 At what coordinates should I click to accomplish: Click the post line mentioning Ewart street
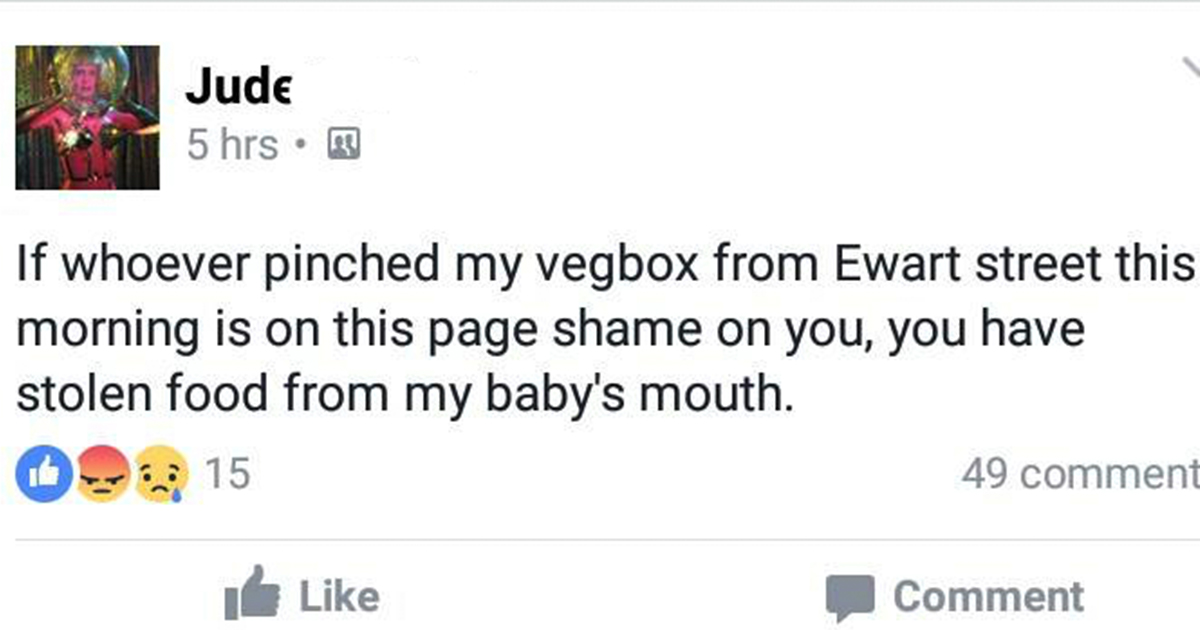[x=606, y=265]
